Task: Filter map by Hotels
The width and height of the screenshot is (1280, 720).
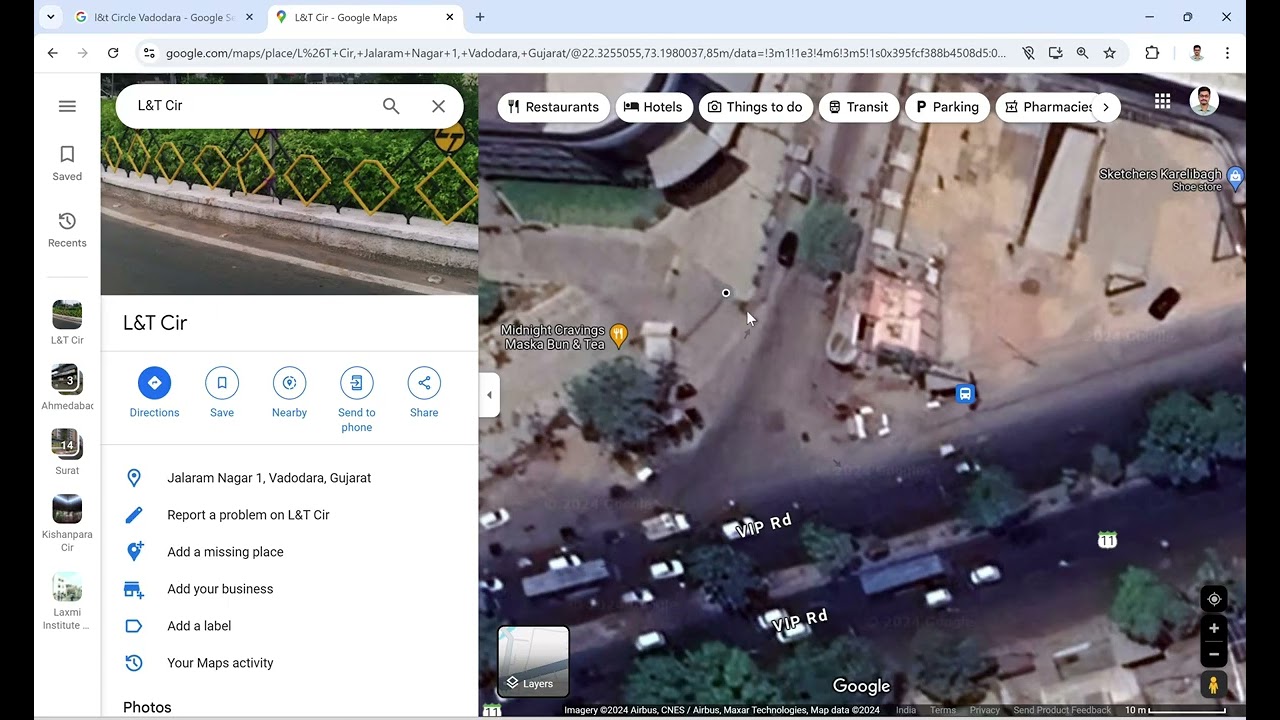Action: click(x=654, y=107)
